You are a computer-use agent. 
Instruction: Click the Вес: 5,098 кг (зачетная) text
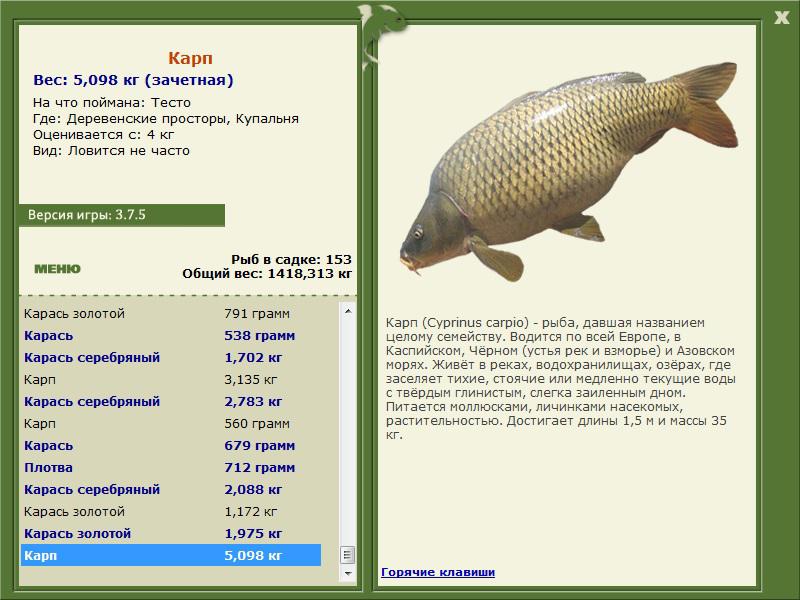pyautogui.click(x=133, y=80)
